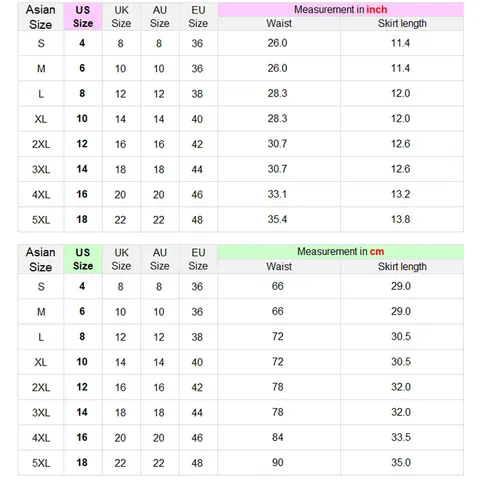Click the UK Size header in top table
This screenshot has width=480, height=480.
coord(121,17)
